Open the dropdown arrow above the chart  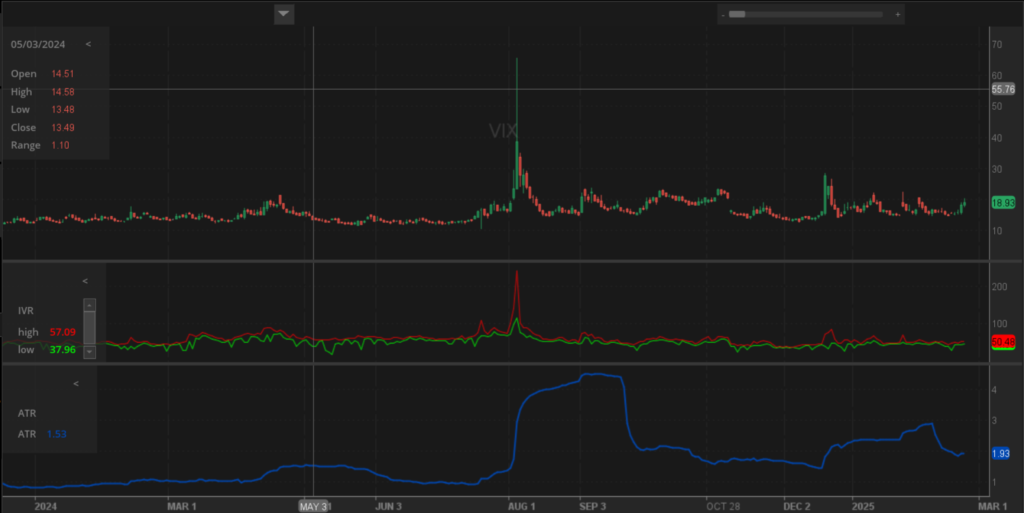coord(284,13)
